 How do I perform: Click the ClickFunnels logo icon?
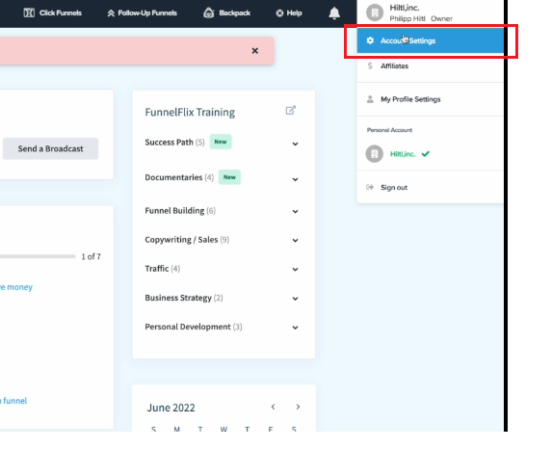pos(29,13)
